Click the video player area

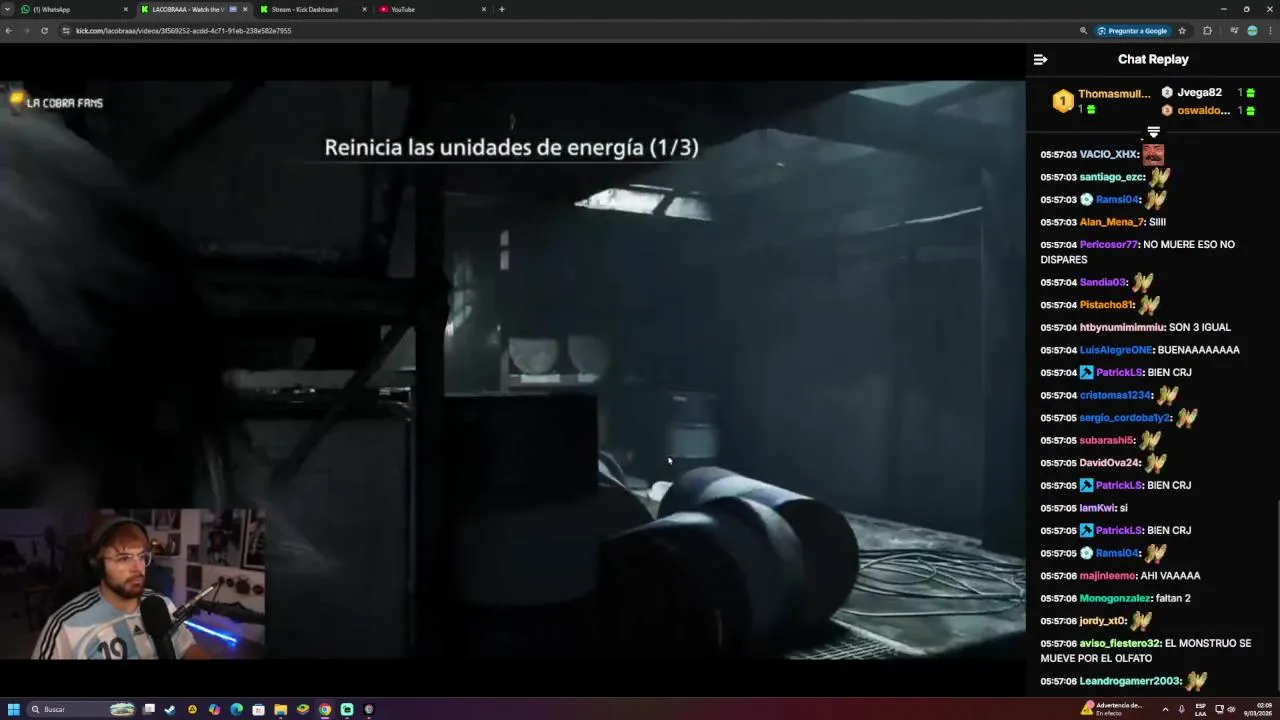pos(512,370)
